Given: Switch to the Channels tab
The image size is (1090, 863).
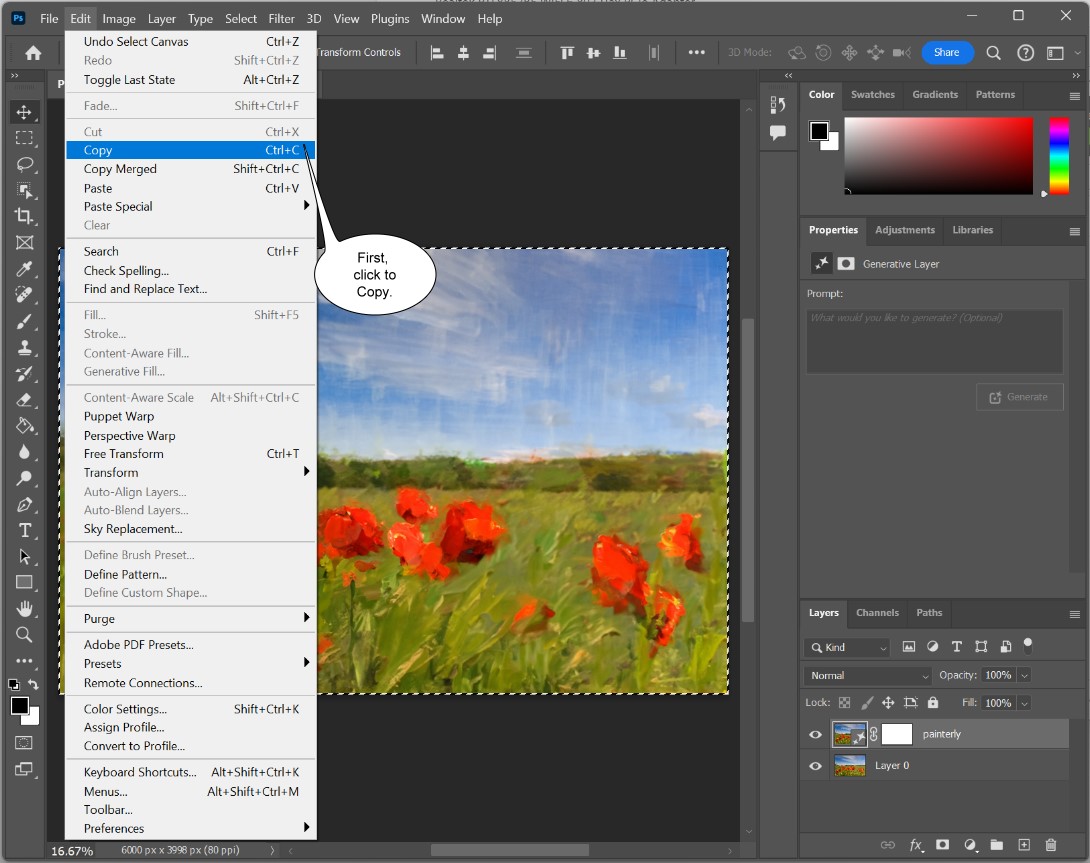Looking at the screenshot, I should coord(877,613).
